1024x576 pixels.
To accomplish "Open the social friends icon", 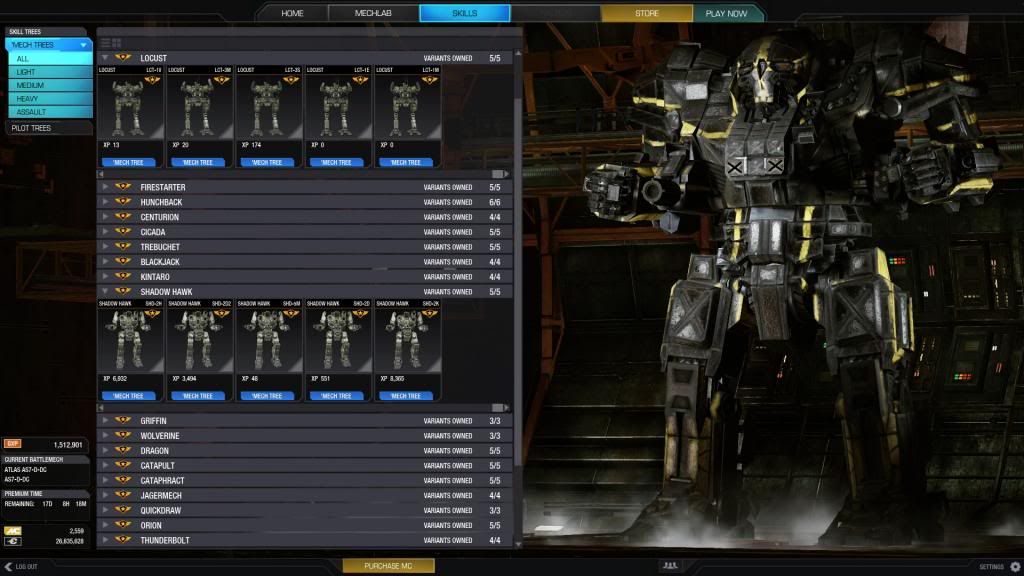I will point(670,566).
